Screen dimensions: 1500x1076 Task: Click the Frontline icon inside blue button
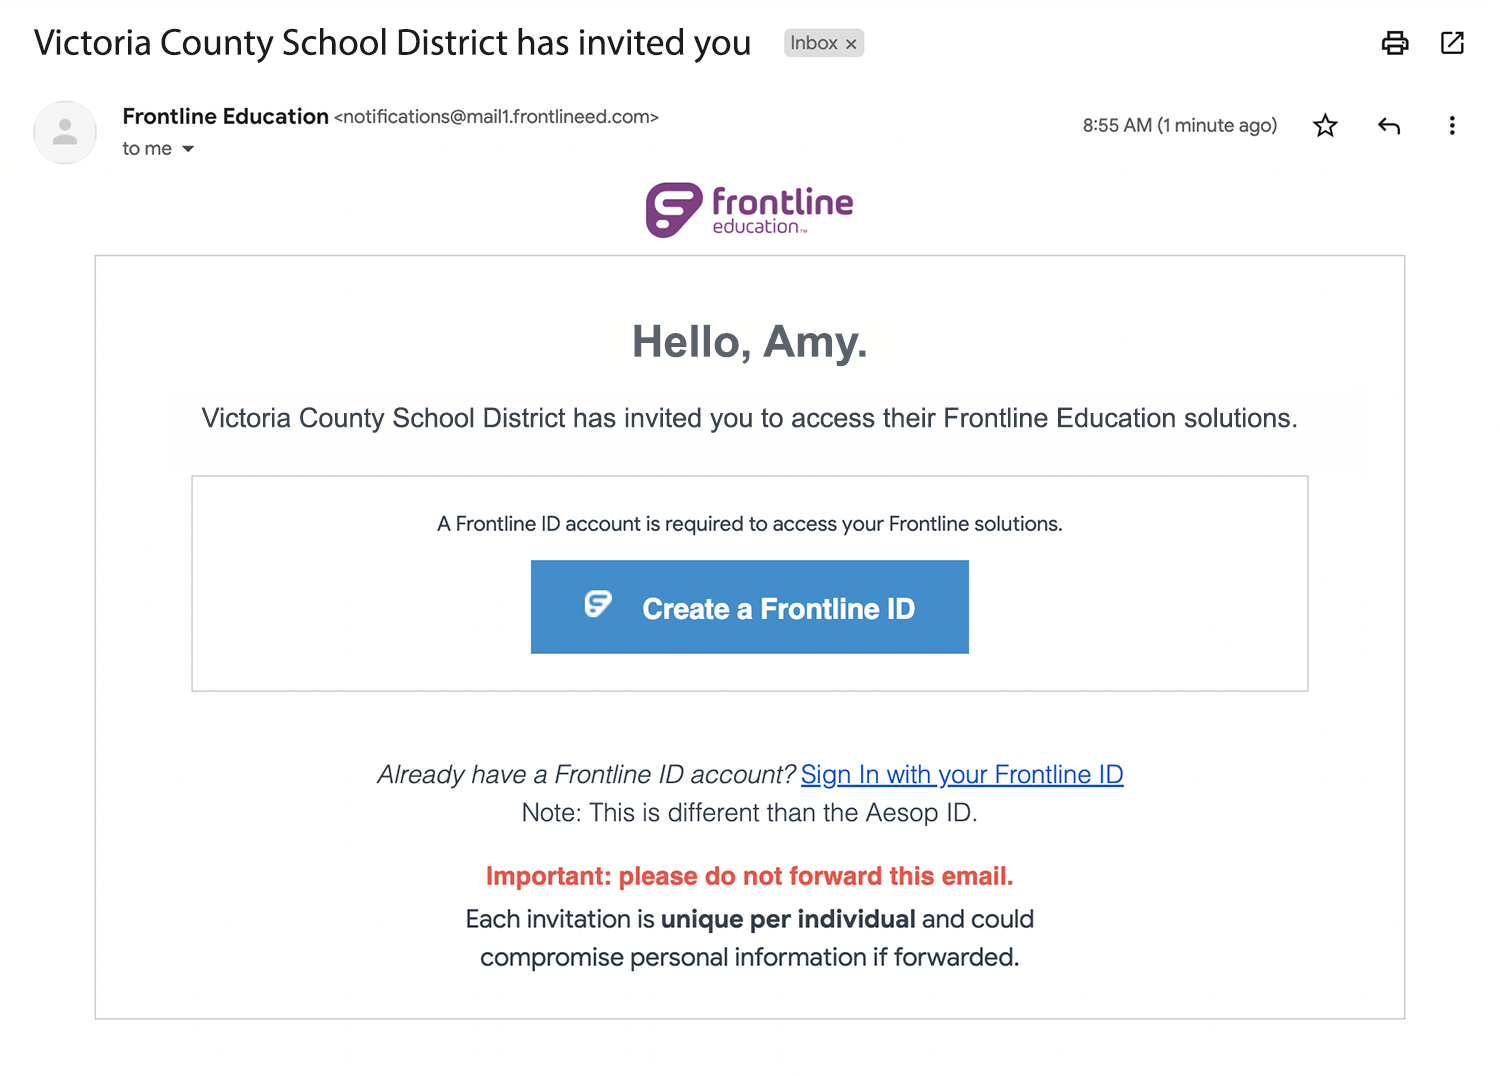point(598,604)
